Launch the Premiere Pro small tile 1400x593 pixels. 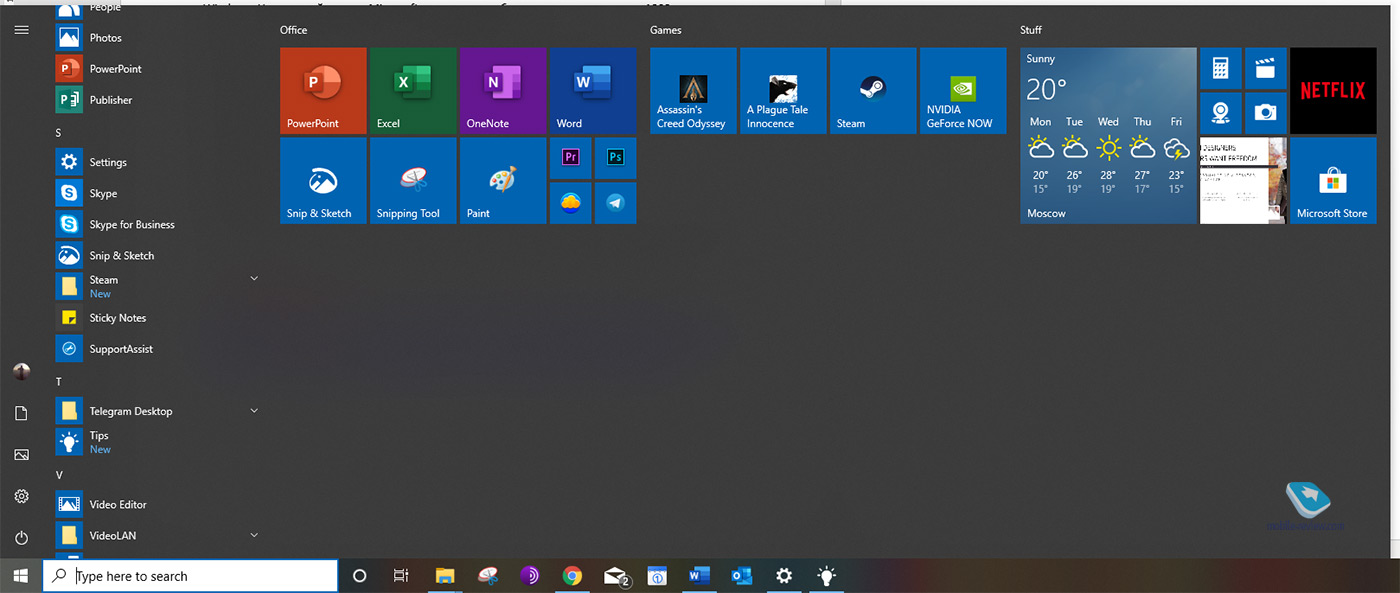coord(571,158)
